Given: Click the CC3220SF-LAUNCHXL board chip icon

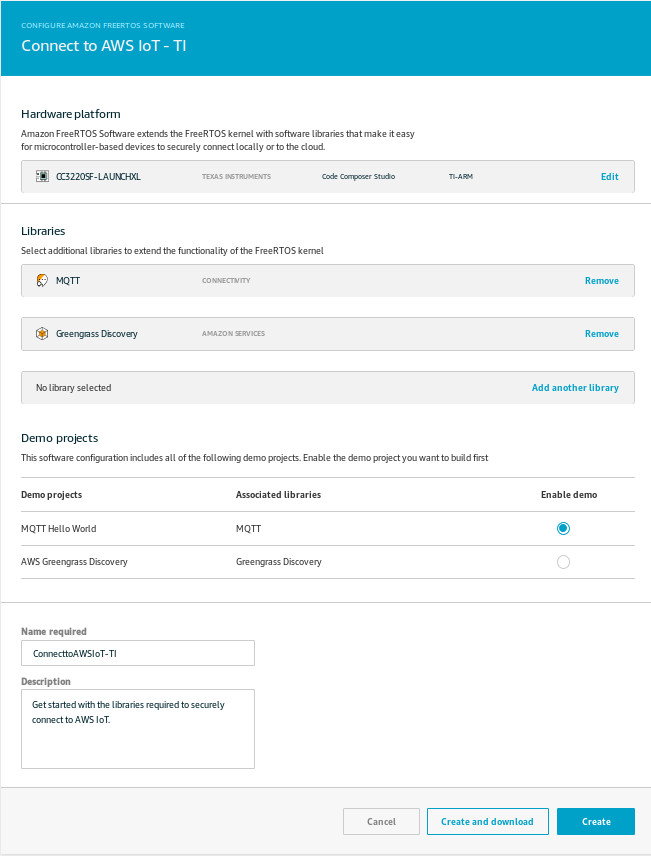Looking at the screenshot, I should [x=42, y=176].
